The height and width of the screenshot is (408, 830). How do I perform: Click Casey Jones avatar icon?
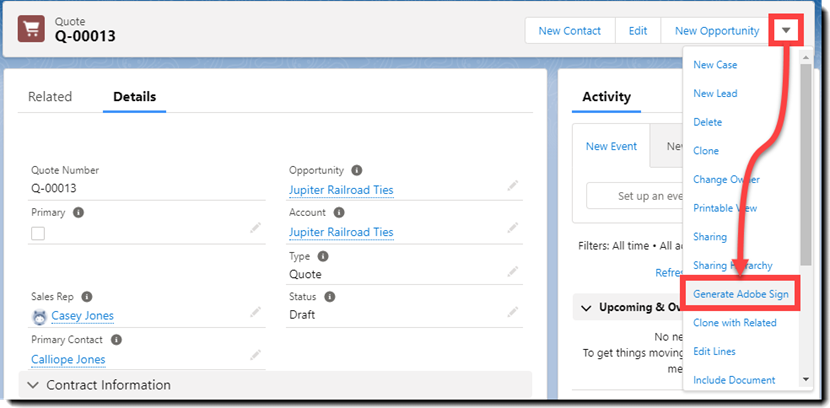(x=39, y=317)
